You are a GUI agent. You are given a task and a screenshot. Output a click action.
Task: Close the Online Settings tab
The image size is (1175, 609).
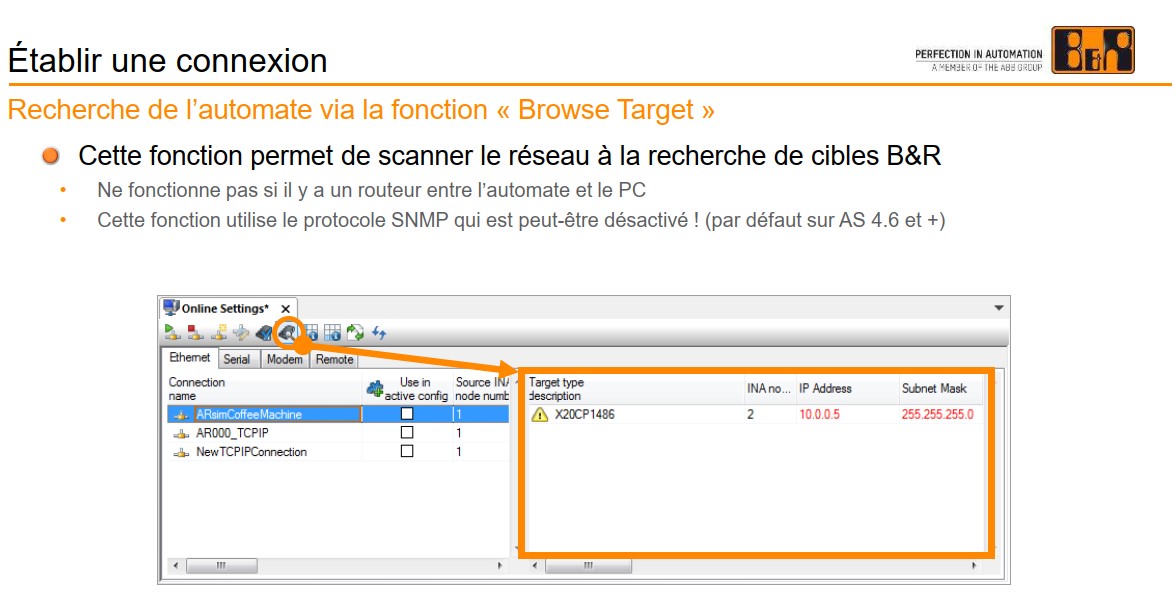point(286,309)
